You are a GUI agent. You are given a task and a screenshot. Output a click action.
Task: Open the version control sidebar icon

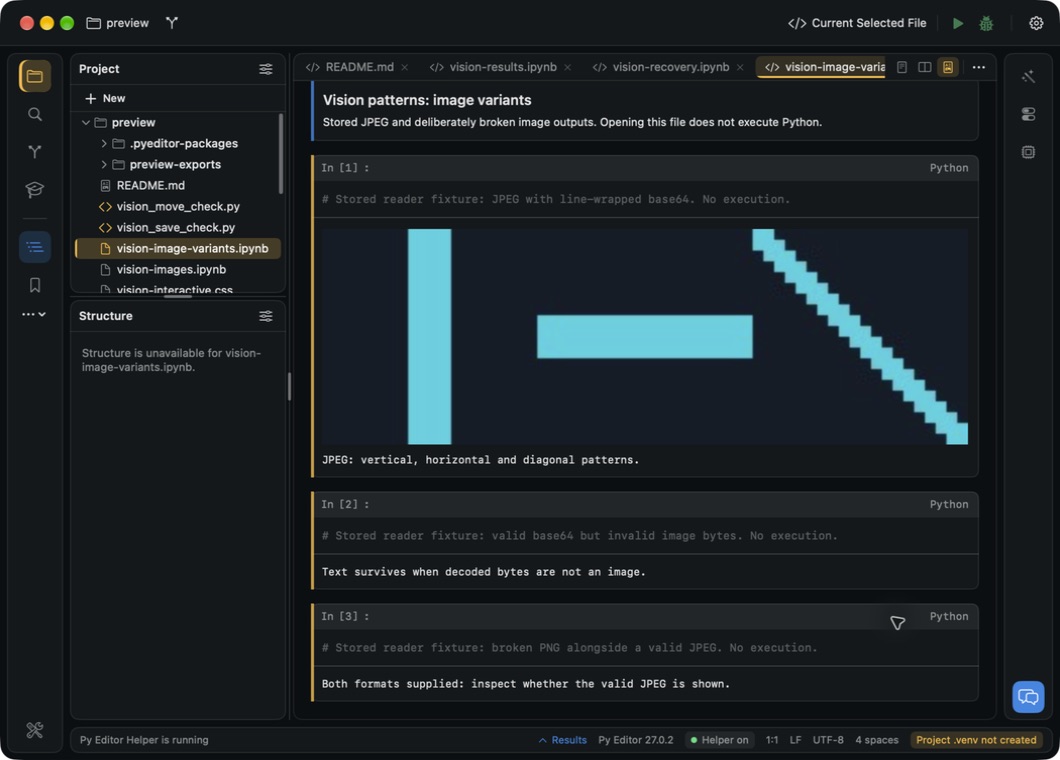(x=34, y=151)
